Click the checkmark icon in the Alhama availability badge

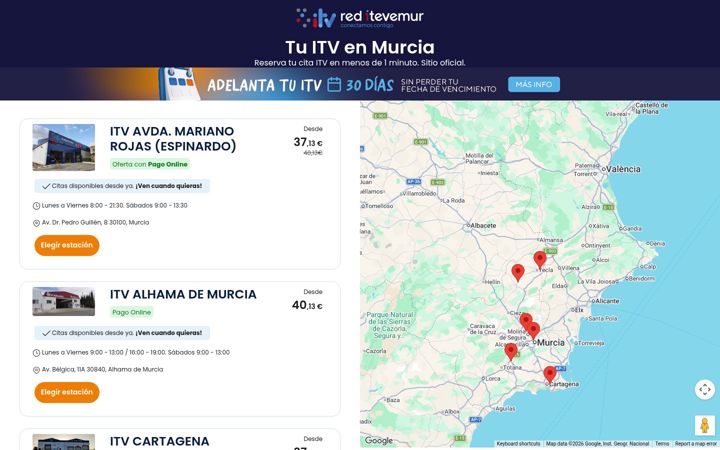pyautogui.click(x=46, y=333)
